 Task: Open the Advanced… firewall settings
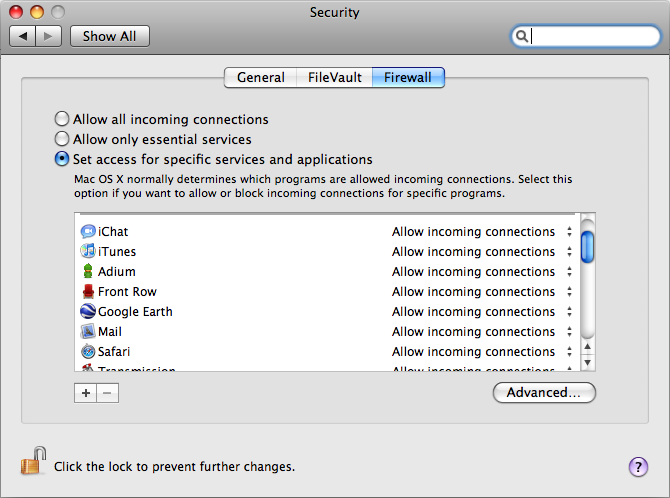click(x=544, y=392)
